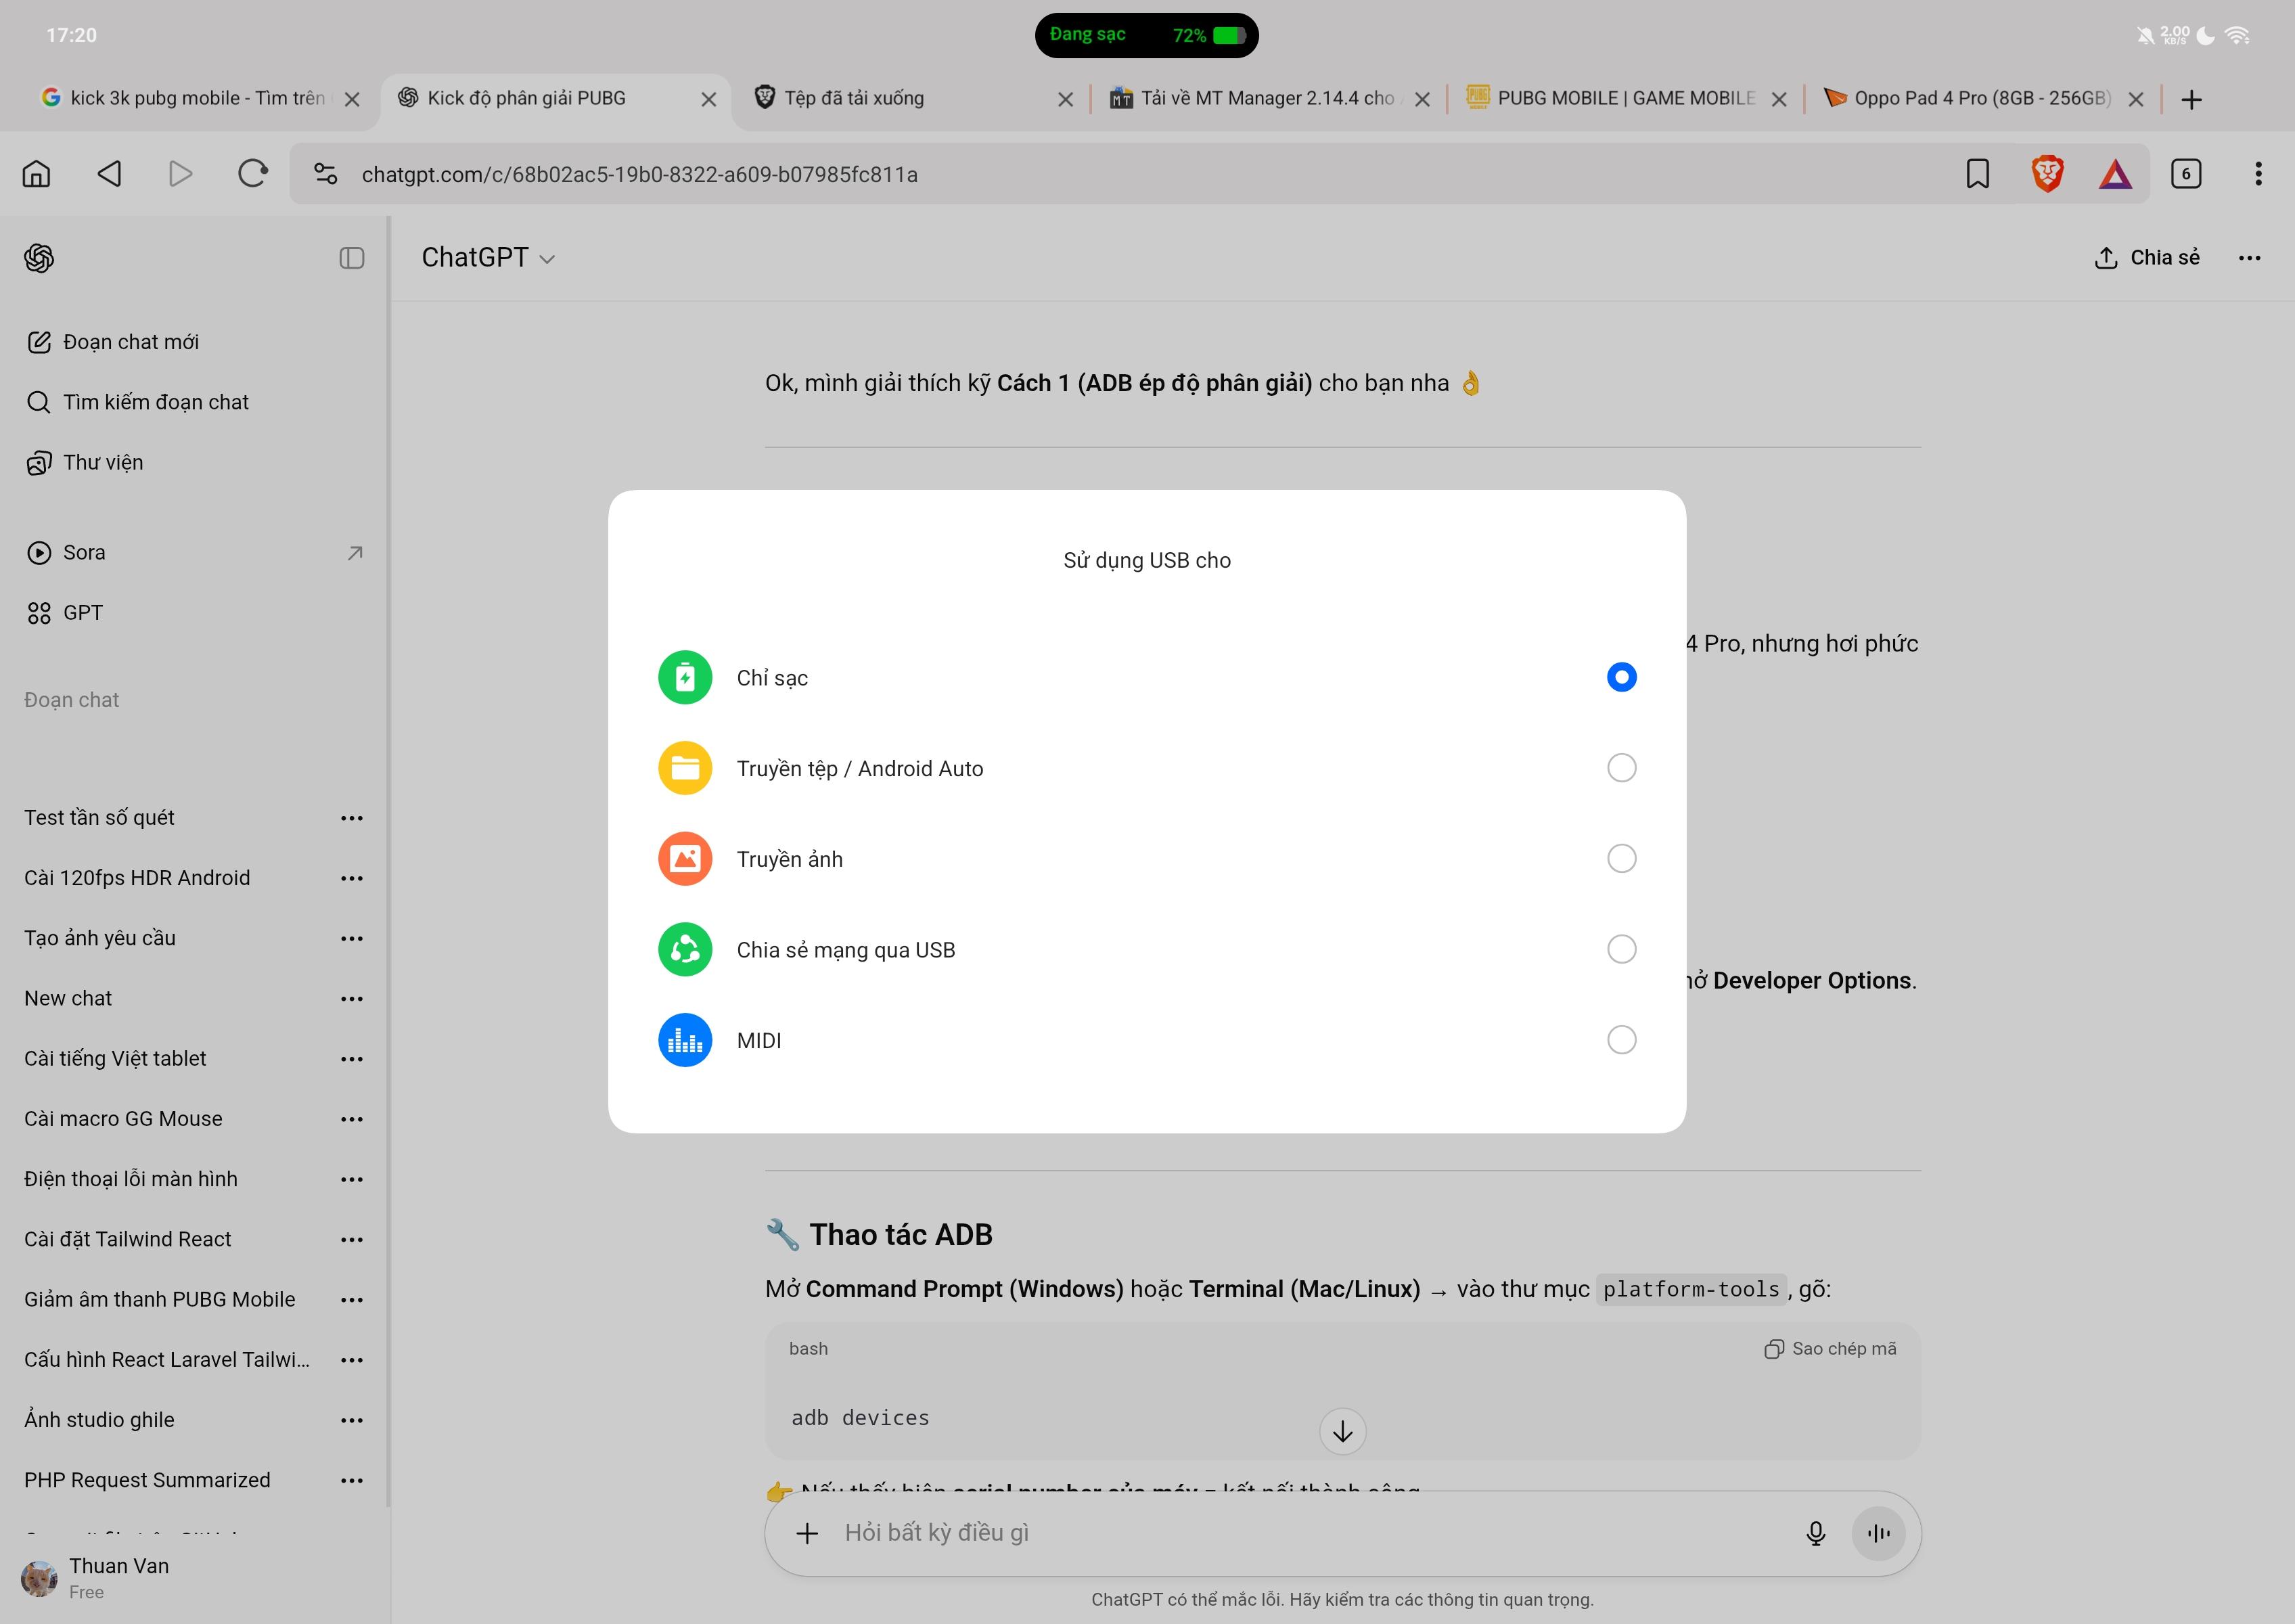Click the Chia sẻ share button
The image size is (2295, 1624).
click(2147, 258)
